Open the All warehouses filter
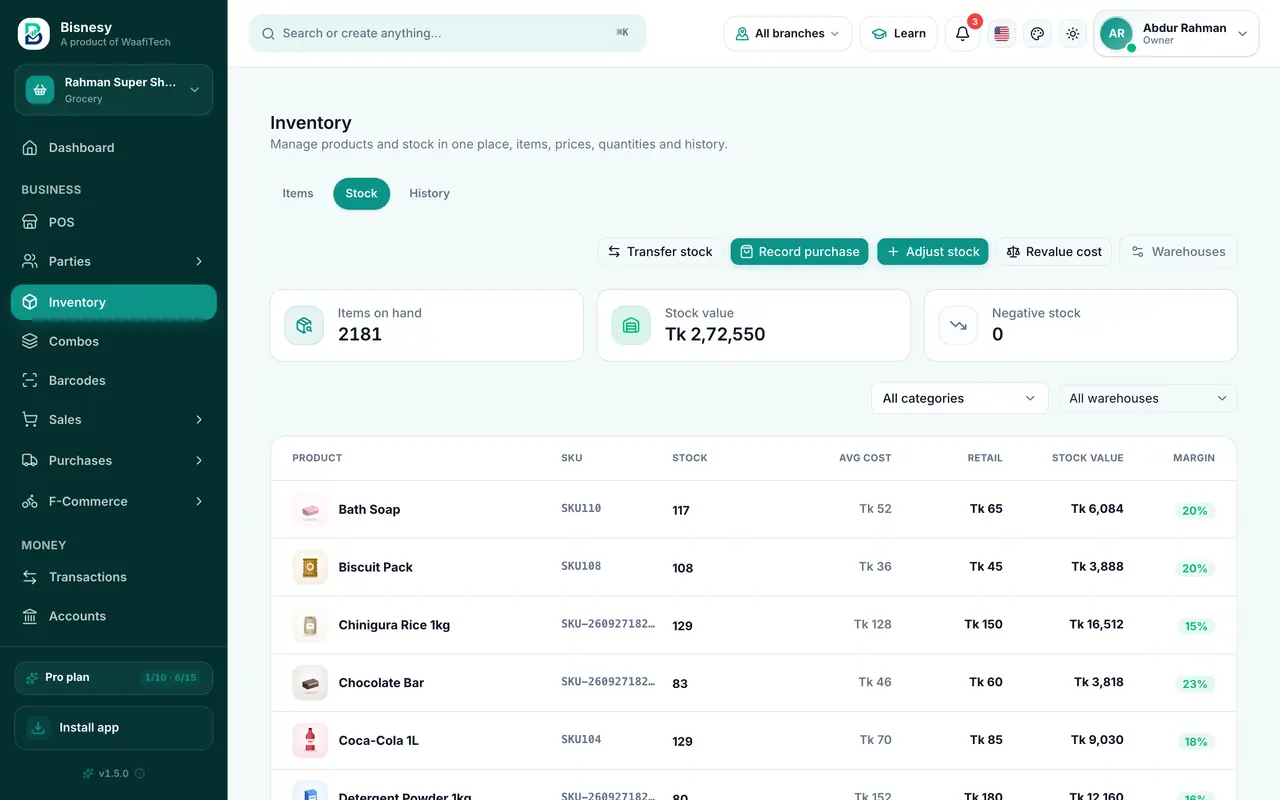 click(1148, 398)
